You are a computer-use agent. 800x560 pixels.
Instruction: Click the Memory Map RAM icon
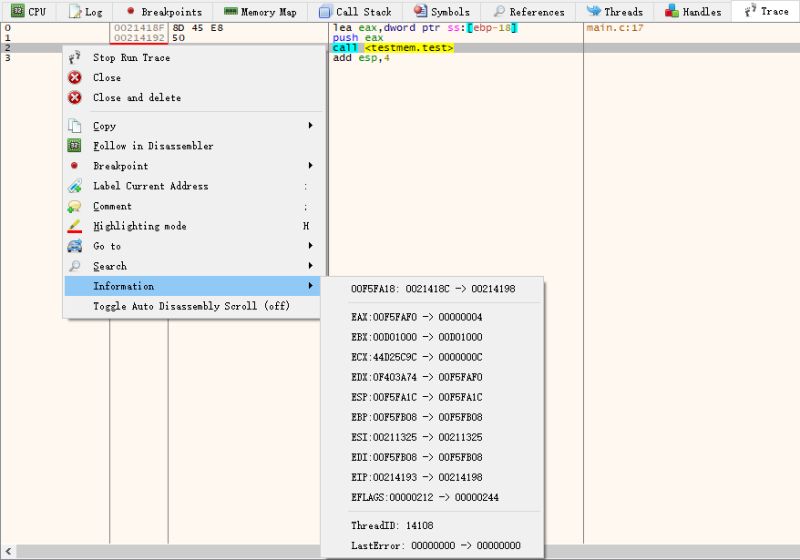(x=231, y=11)
